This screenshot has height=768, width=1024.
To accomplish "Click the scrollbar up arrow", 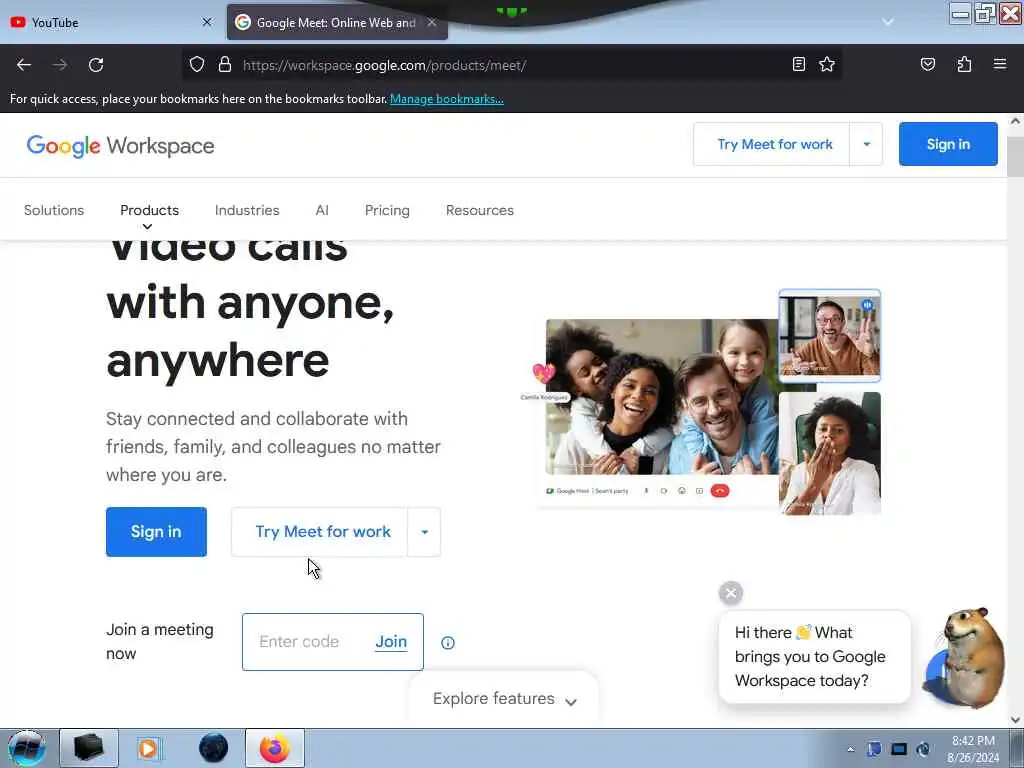I will pyautogui.click(x=1015, y=121).
